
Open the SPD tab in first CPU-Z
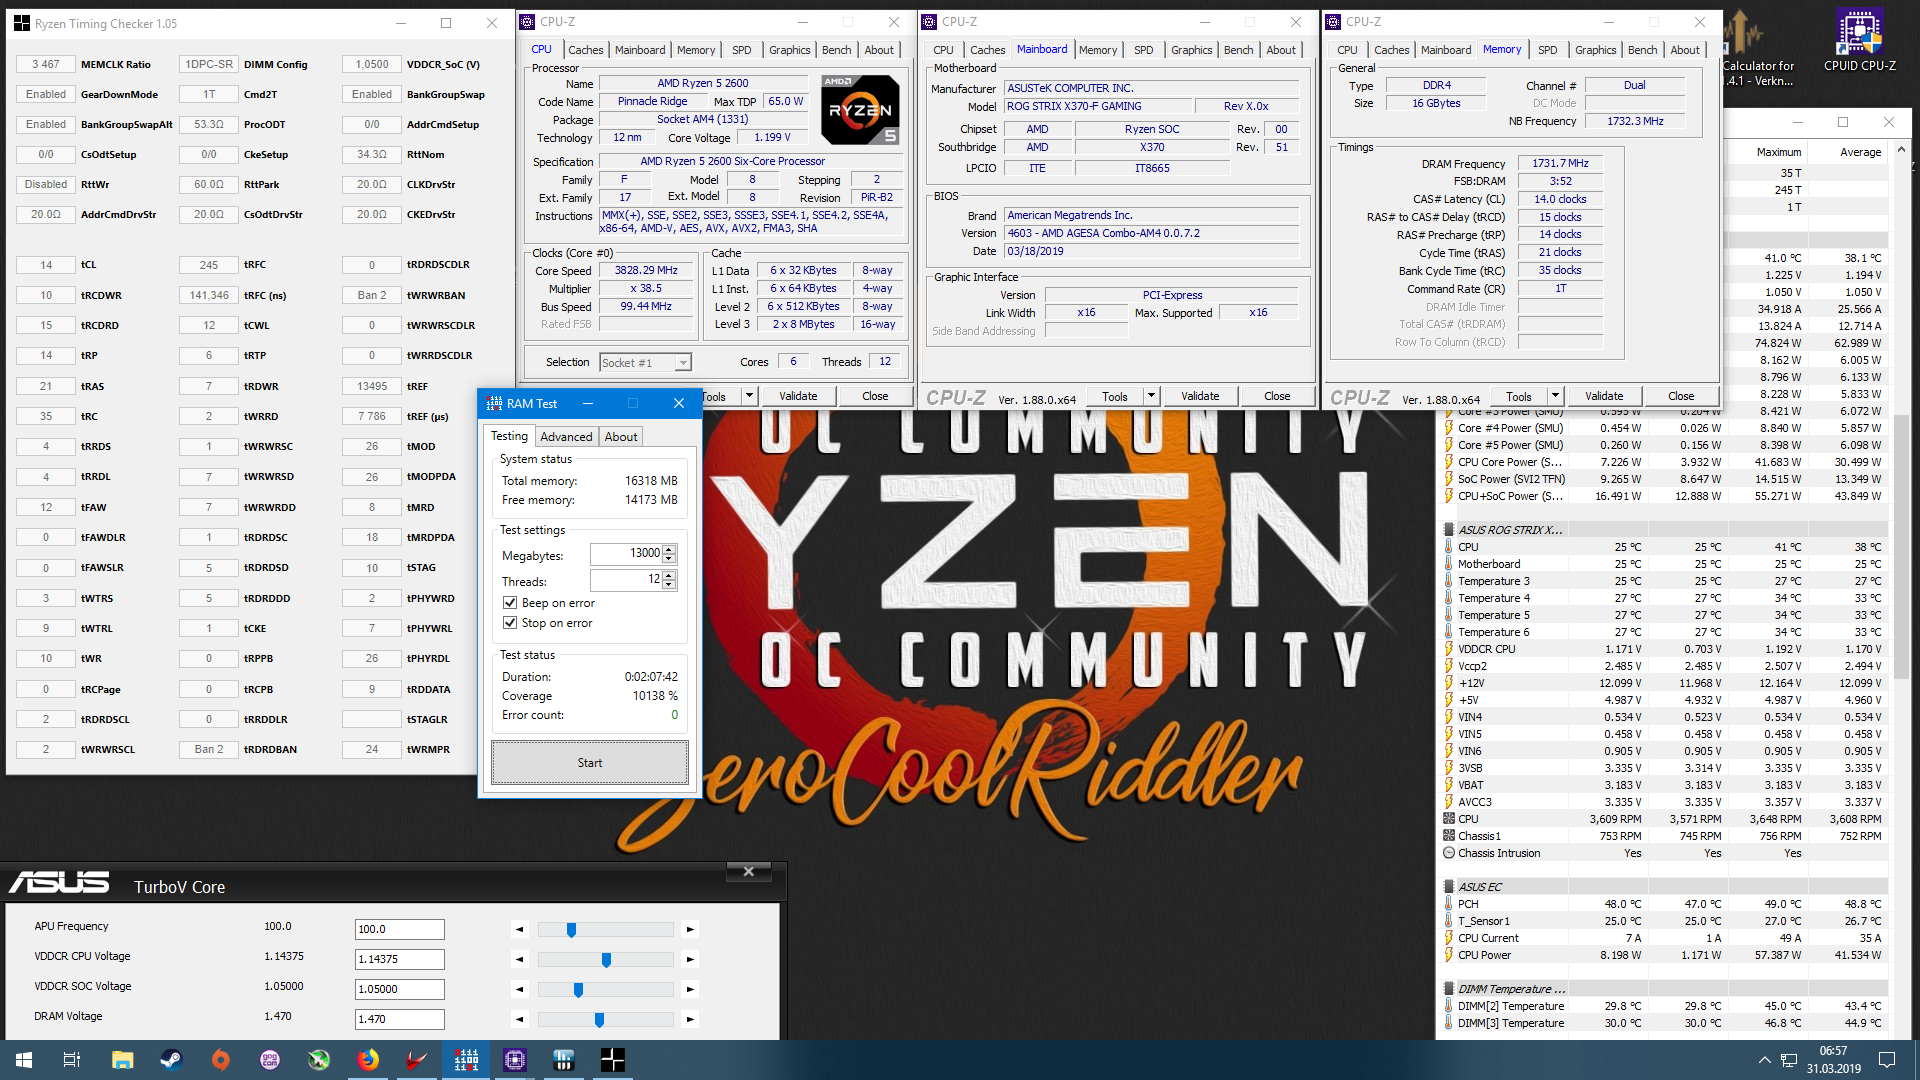pos(741,50)
